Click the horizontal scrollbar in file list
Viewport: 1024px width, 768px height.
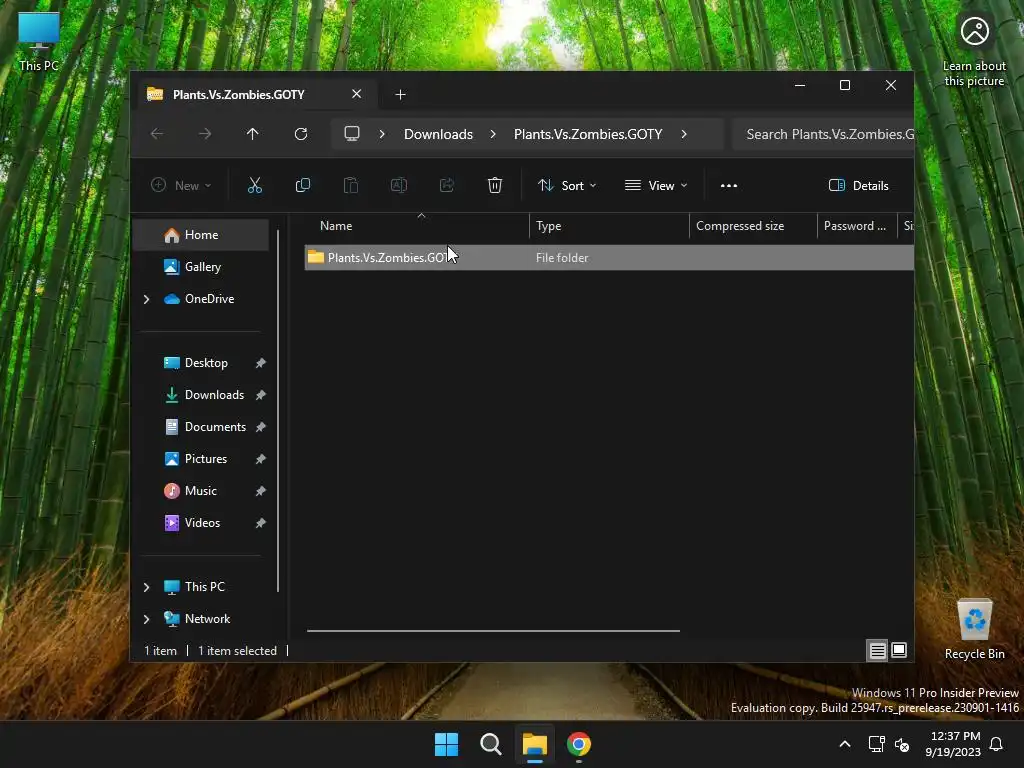pyautogui.click(x=493, y=631)
